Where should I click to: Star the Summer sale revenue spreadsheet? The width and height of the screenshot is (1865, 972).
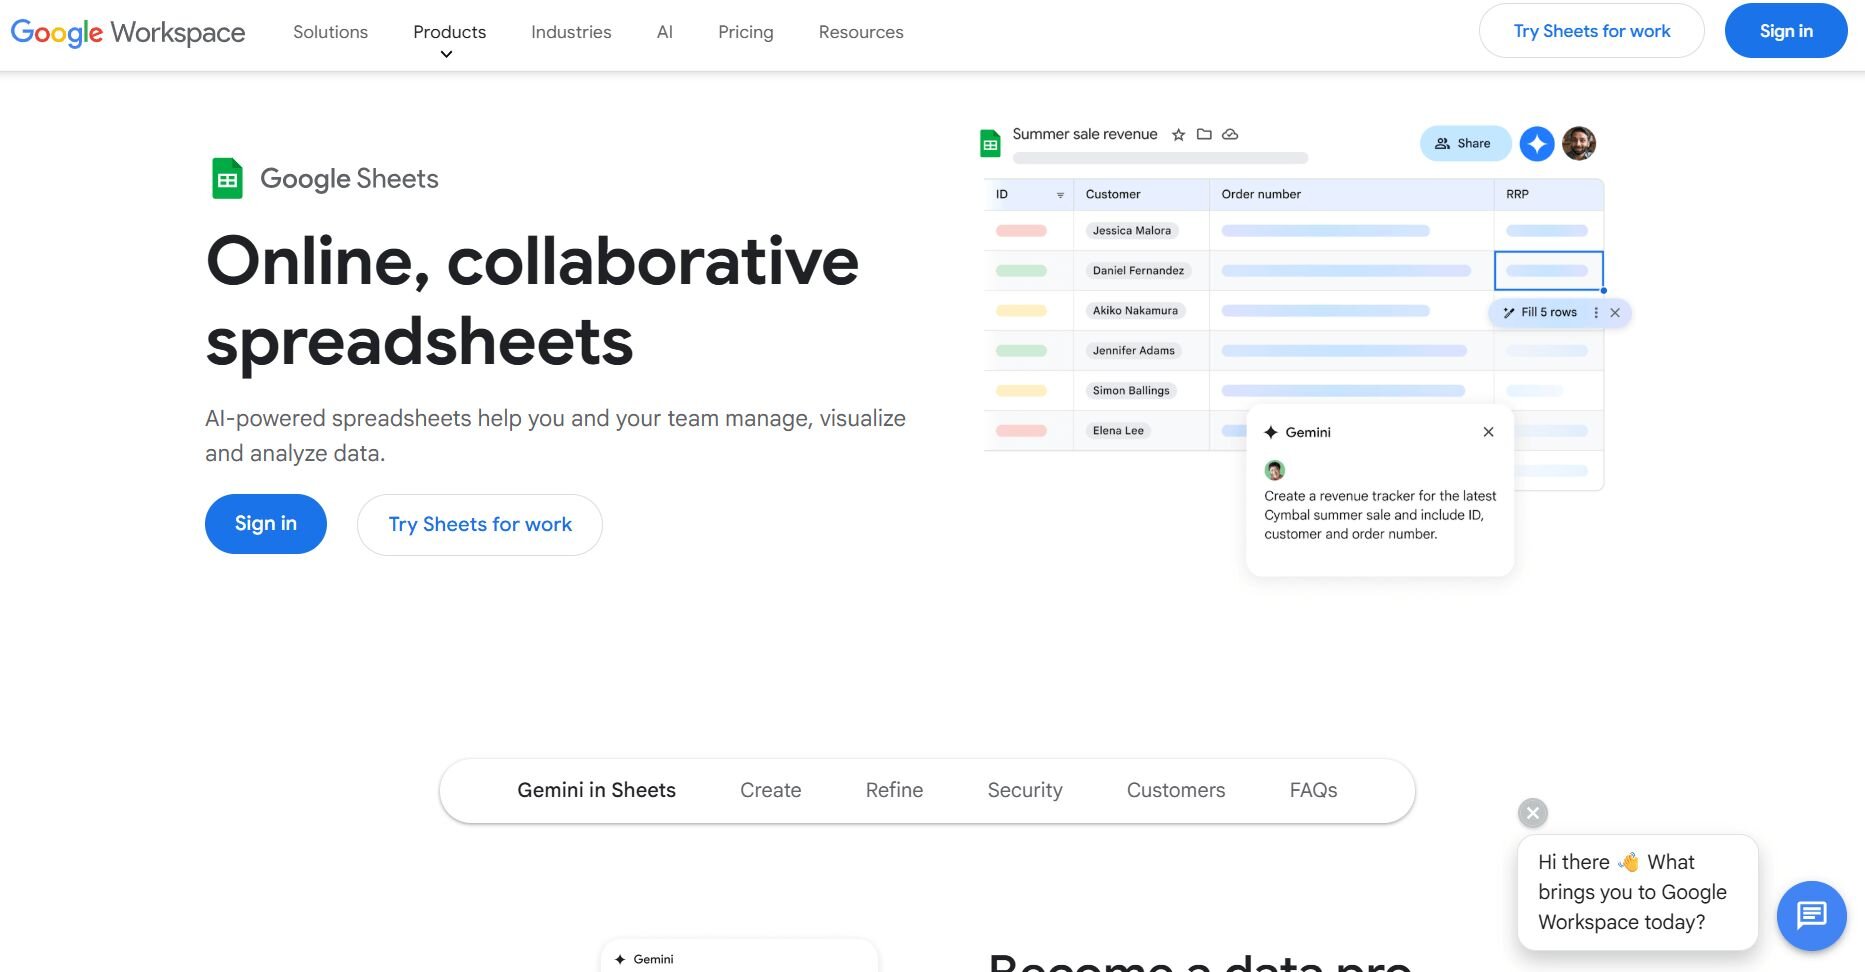pyautogui.click(x=1179, y=134)
